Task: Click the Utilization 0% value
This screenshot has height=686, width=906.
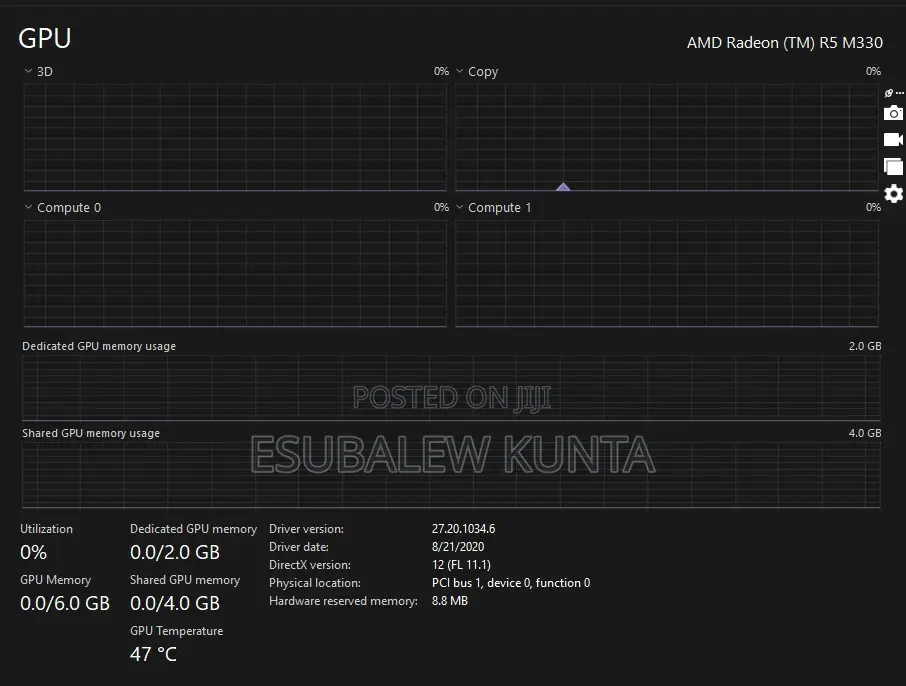Action: (x=34, y=552)
